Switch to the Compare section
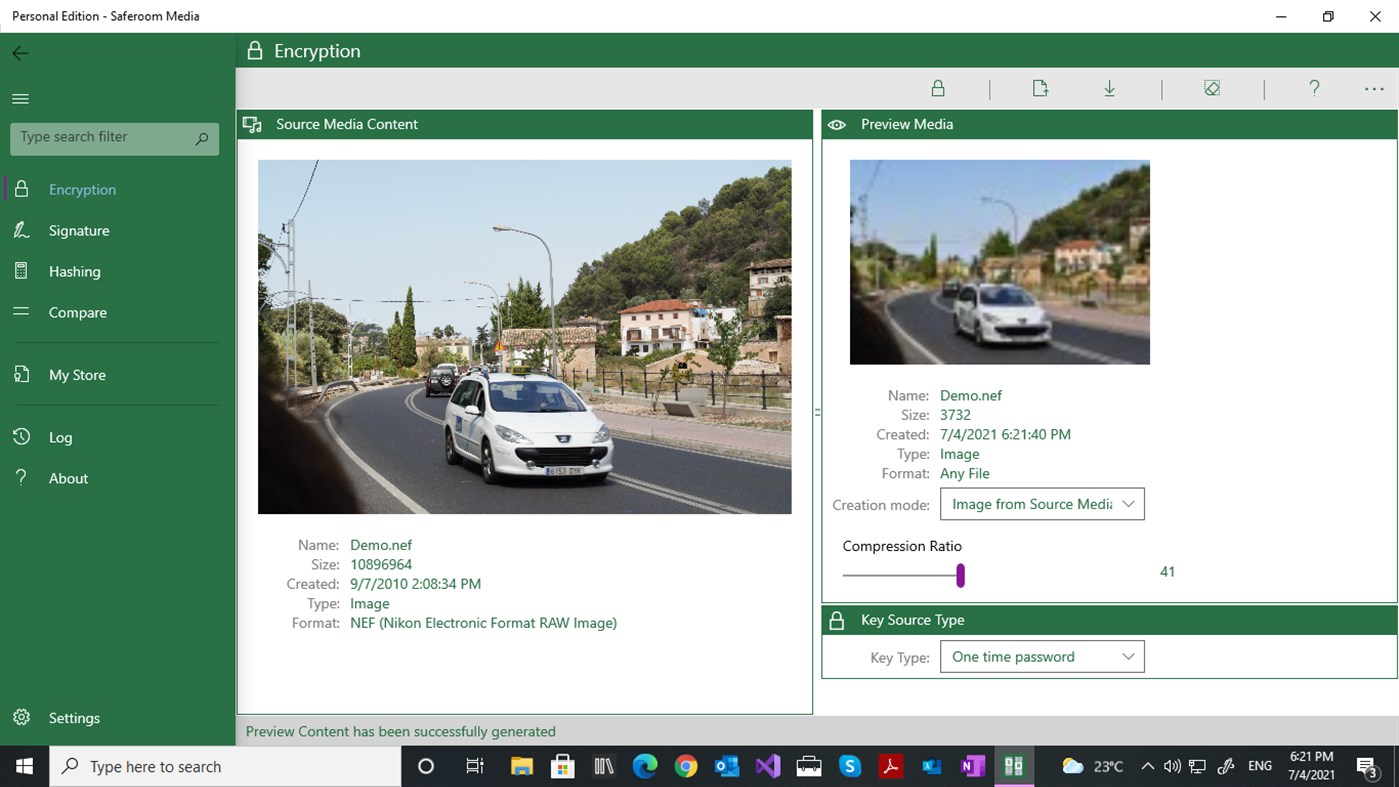The height and width of the screenshot is (787, 1399). pyautogui.click(x=21, y=312)
